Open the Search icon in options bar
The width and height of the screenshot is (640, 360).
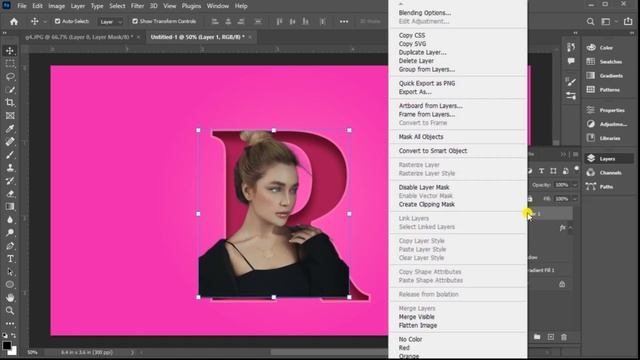(590, 22)
